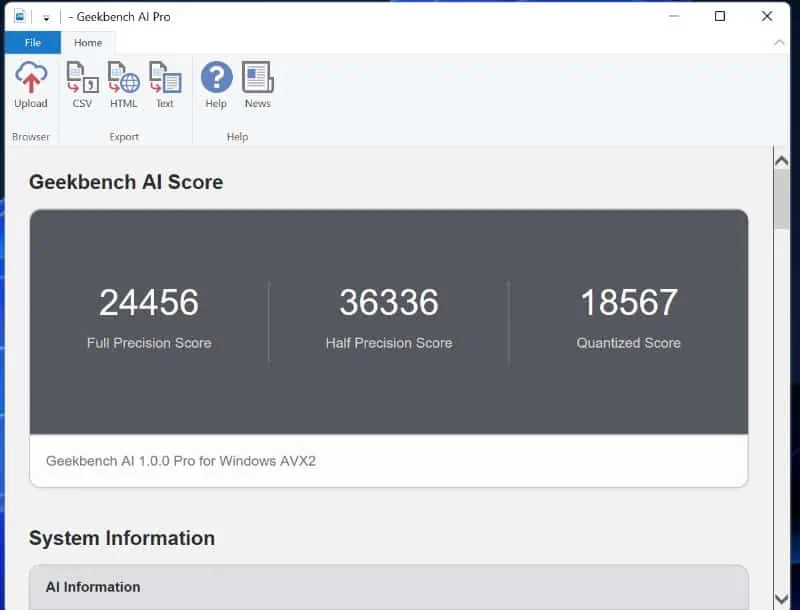Minimize the Geekbench AI Pro window

coord(674,16)
